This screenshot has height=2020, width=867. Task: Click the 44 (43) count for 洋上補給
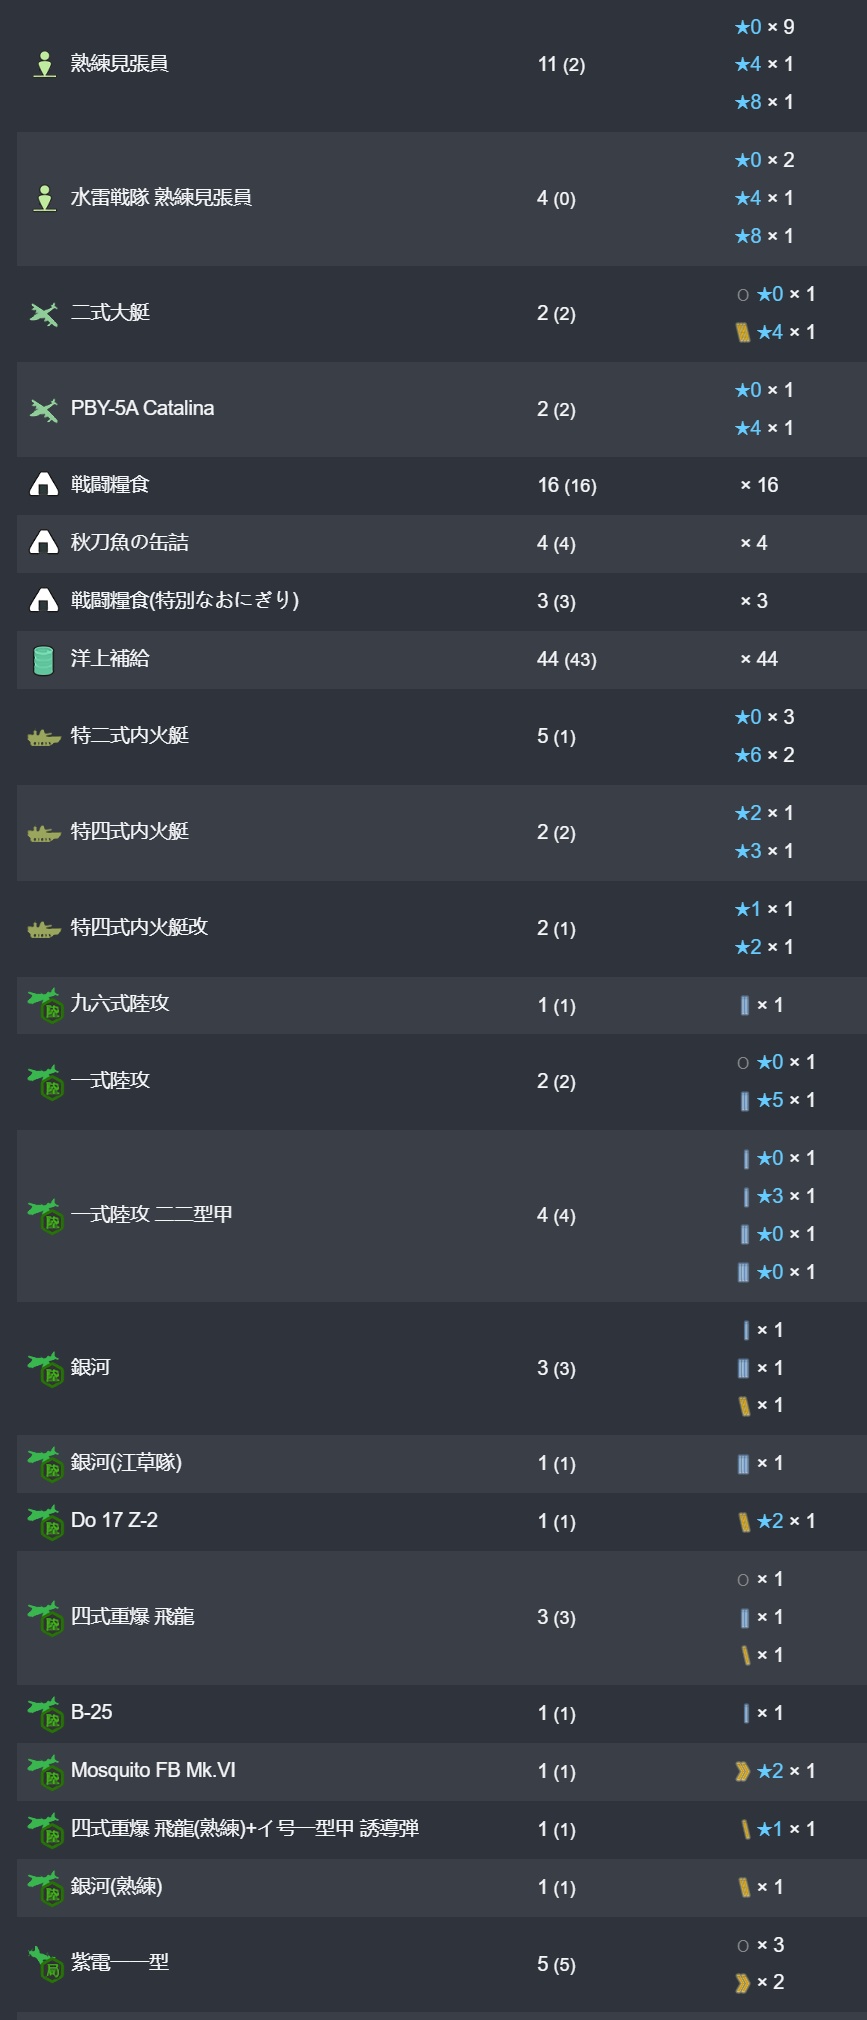coord(567,659)
